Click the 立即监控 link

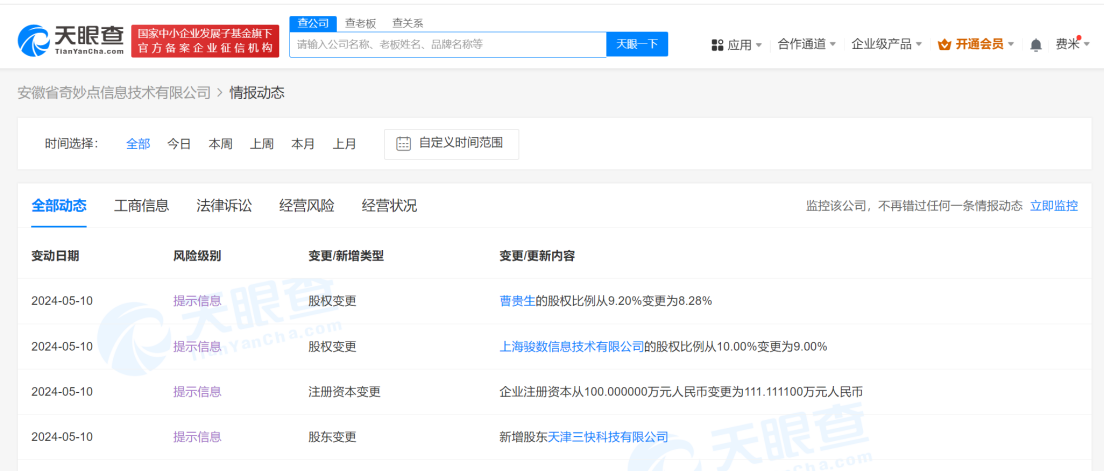1053,206
